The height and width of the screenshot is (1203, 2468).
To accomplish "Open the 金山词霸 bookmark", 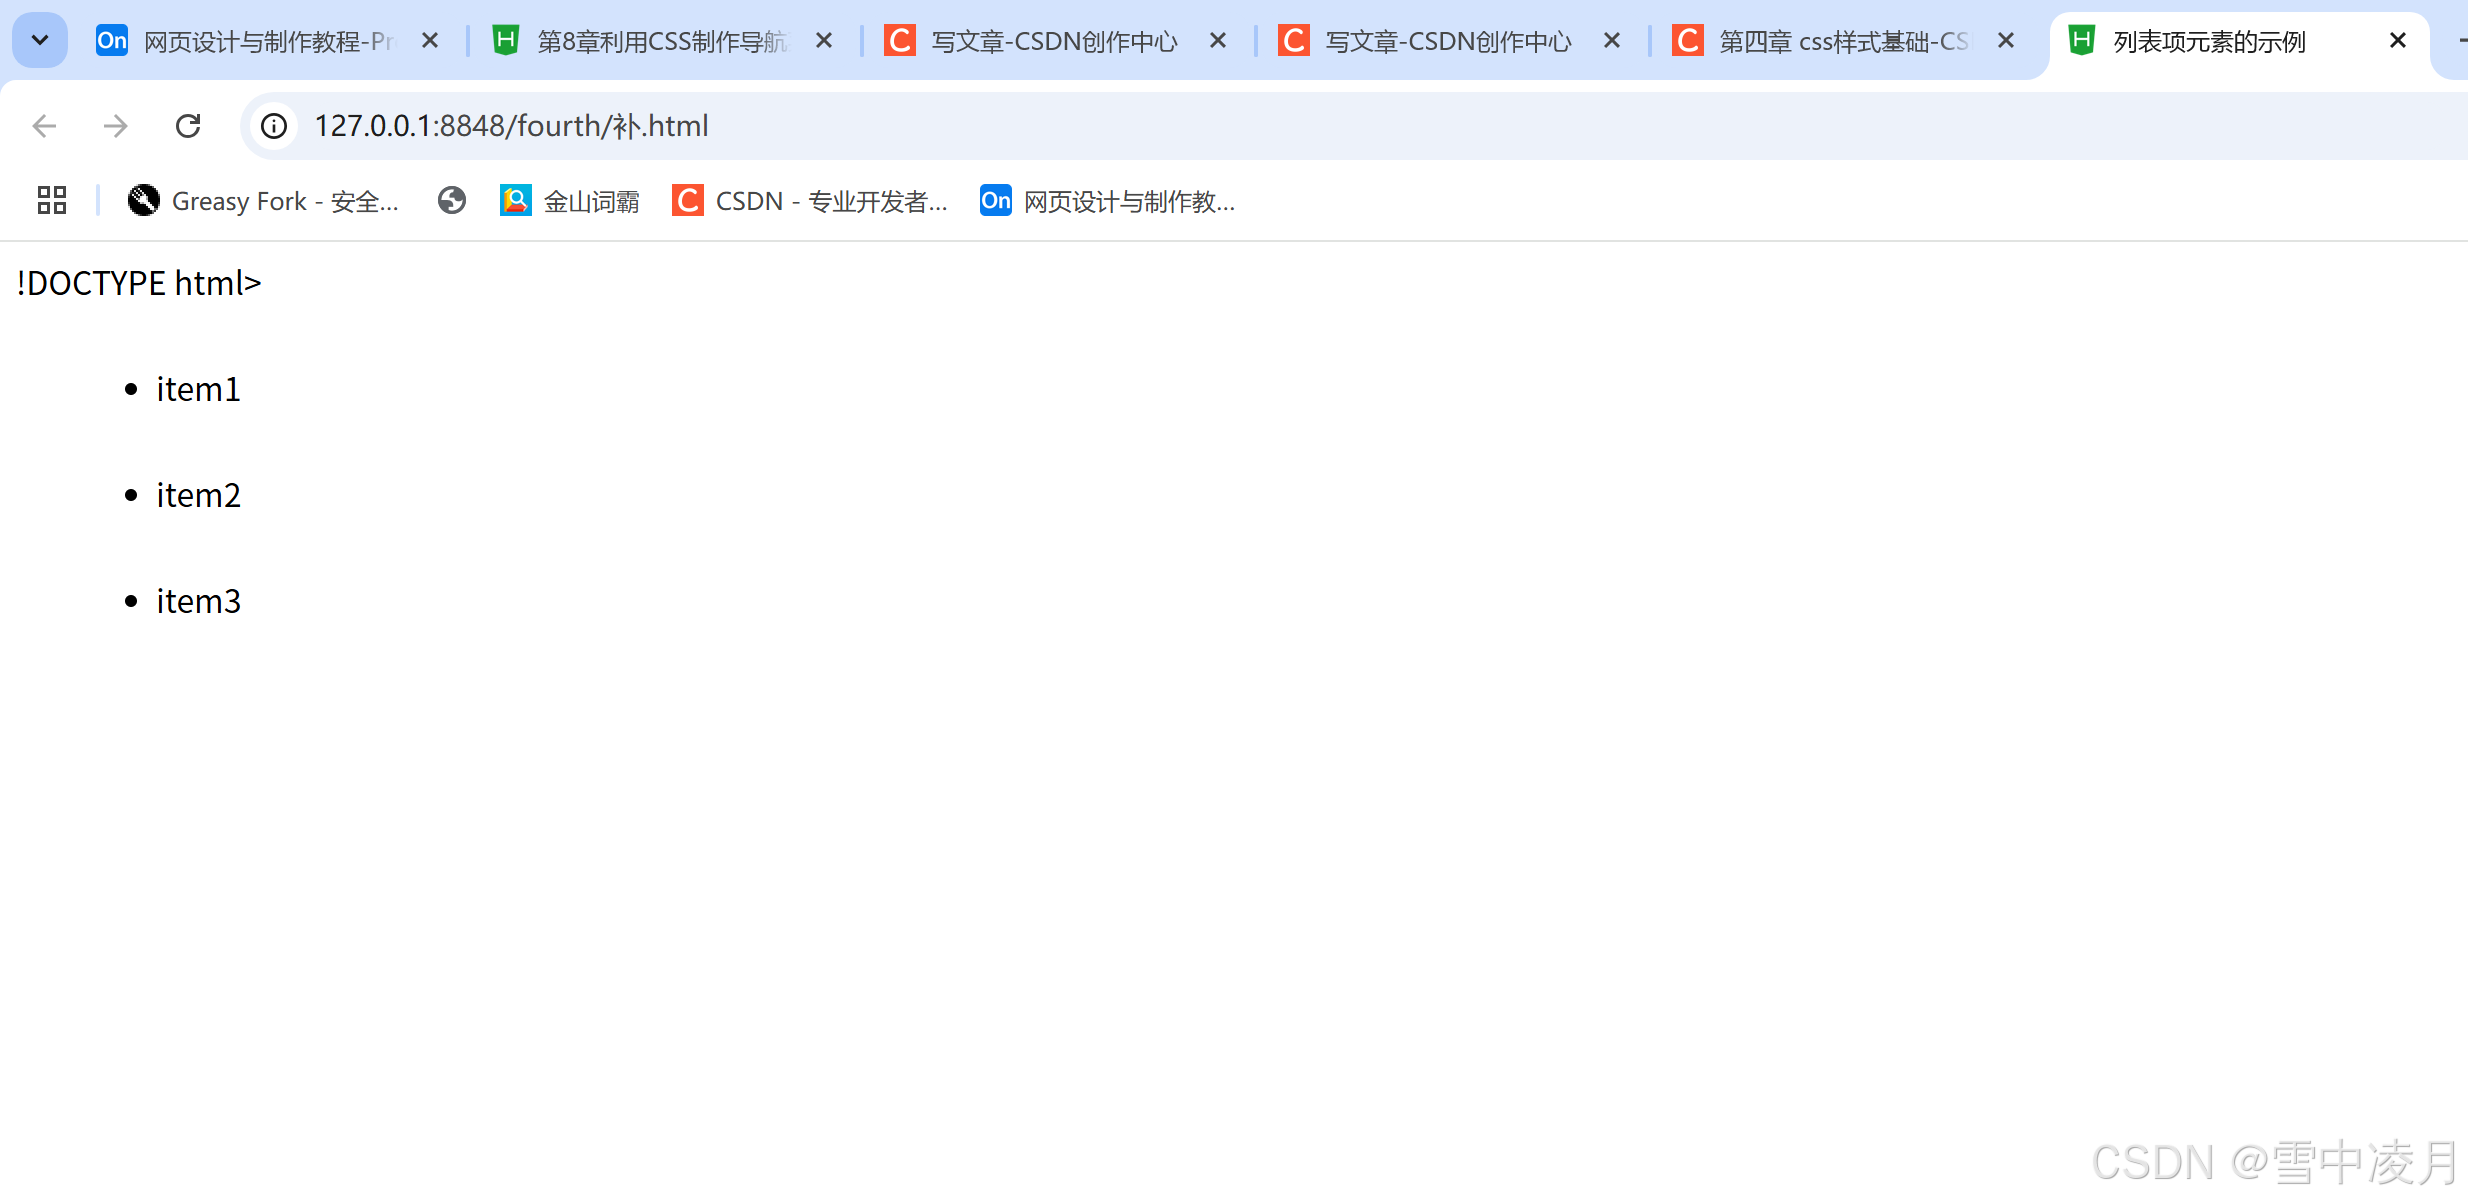I will point(570,201).
